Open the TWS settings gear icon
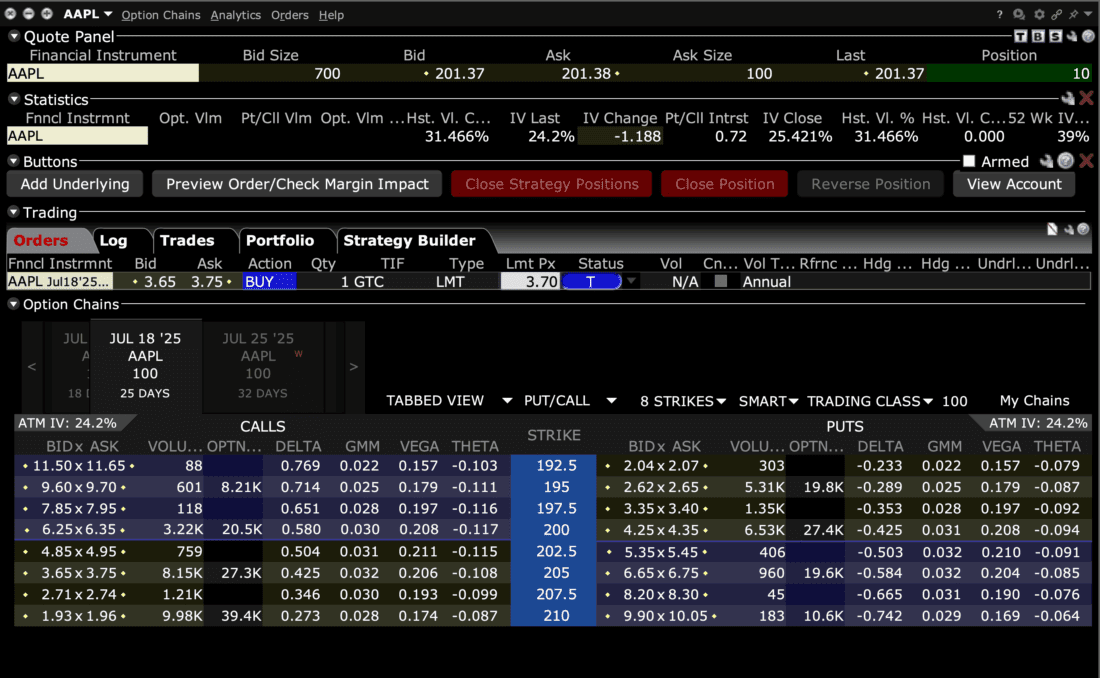The height and width of the screenshot is (678, 1100). (1038, 14)
